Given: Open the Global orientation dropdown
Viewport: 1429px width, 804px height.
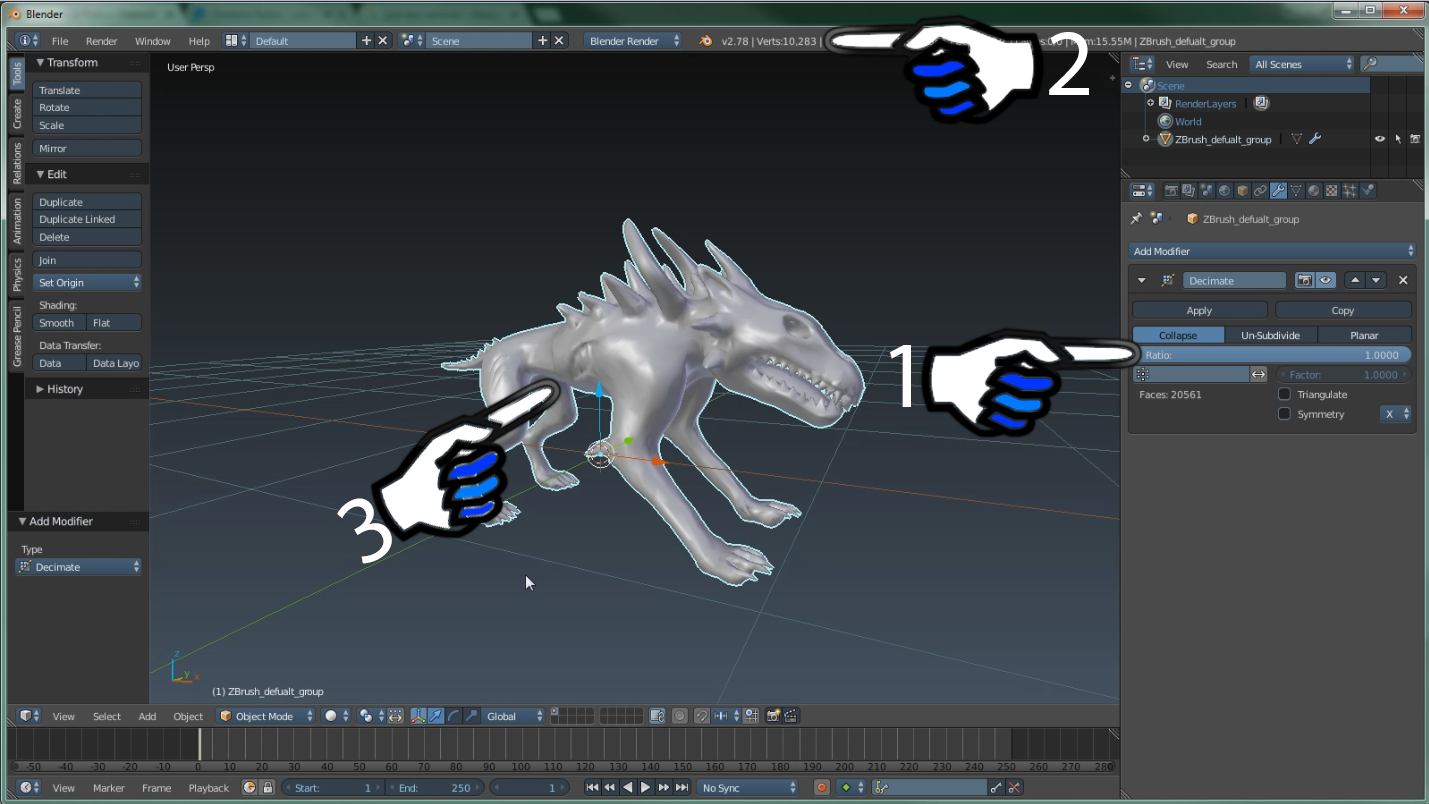Looking at the screenshot, I should click(514, 716).
